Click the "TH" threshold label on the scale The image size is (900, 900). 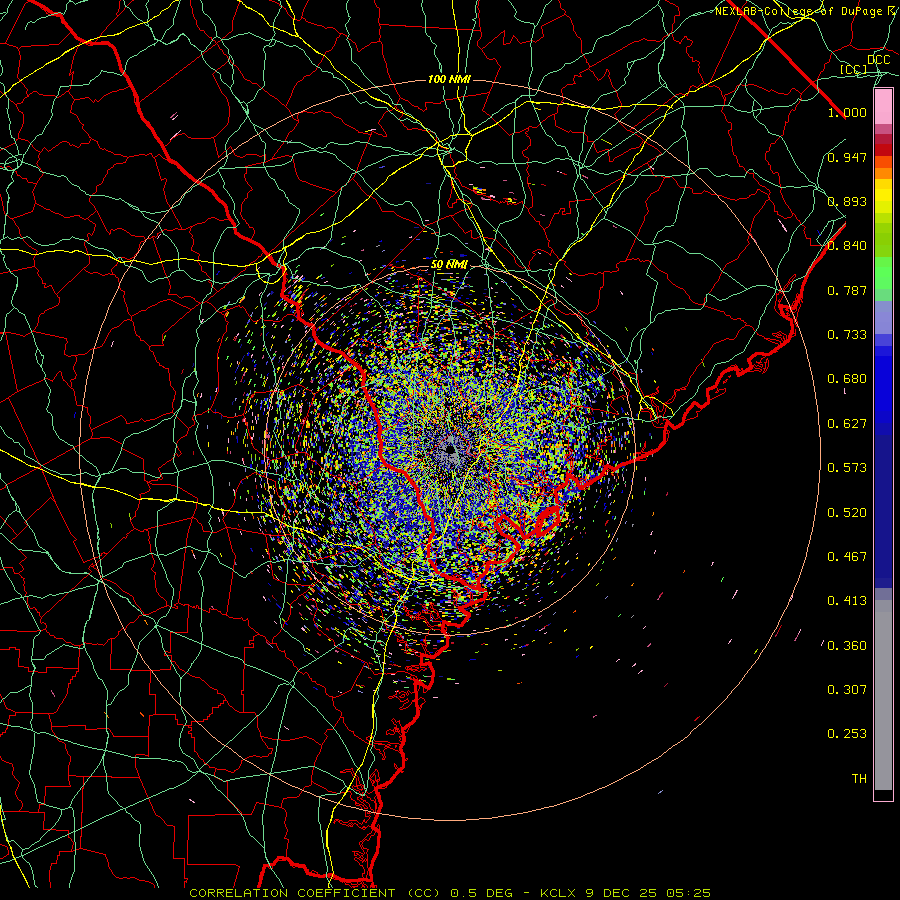859,779
